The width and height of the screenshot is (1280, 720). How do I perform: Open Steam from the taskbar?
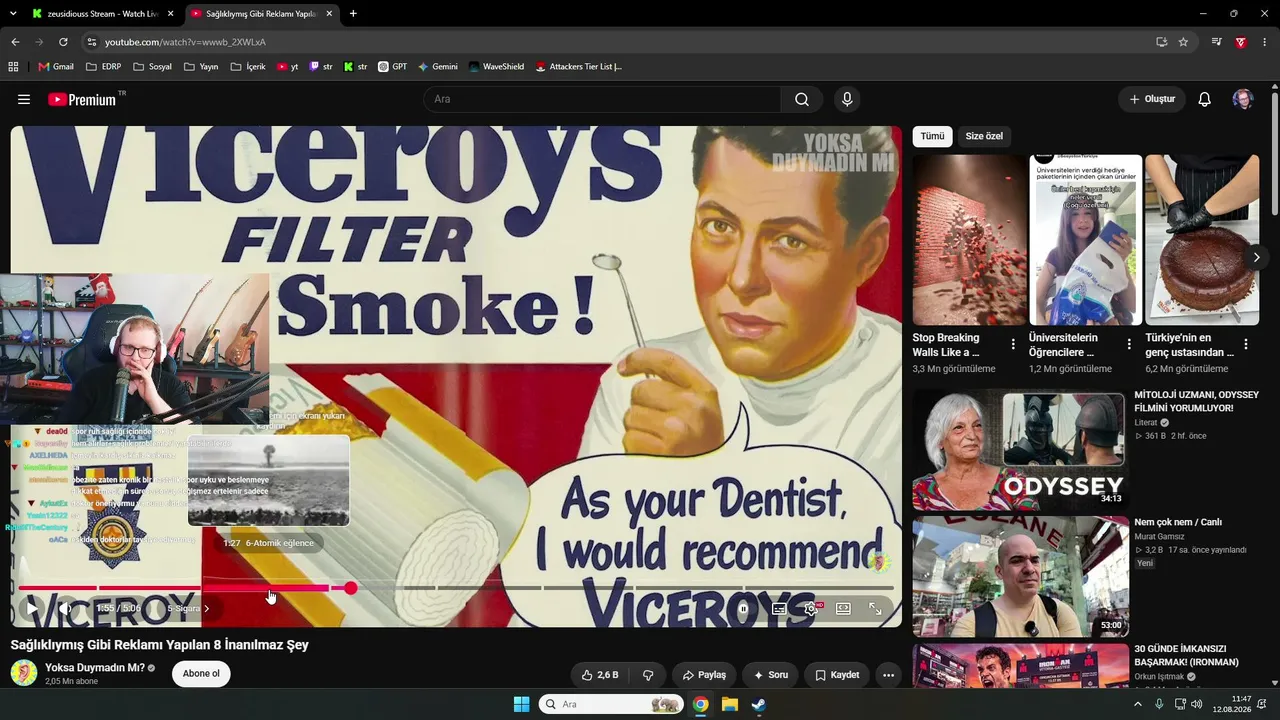(758, 704)
